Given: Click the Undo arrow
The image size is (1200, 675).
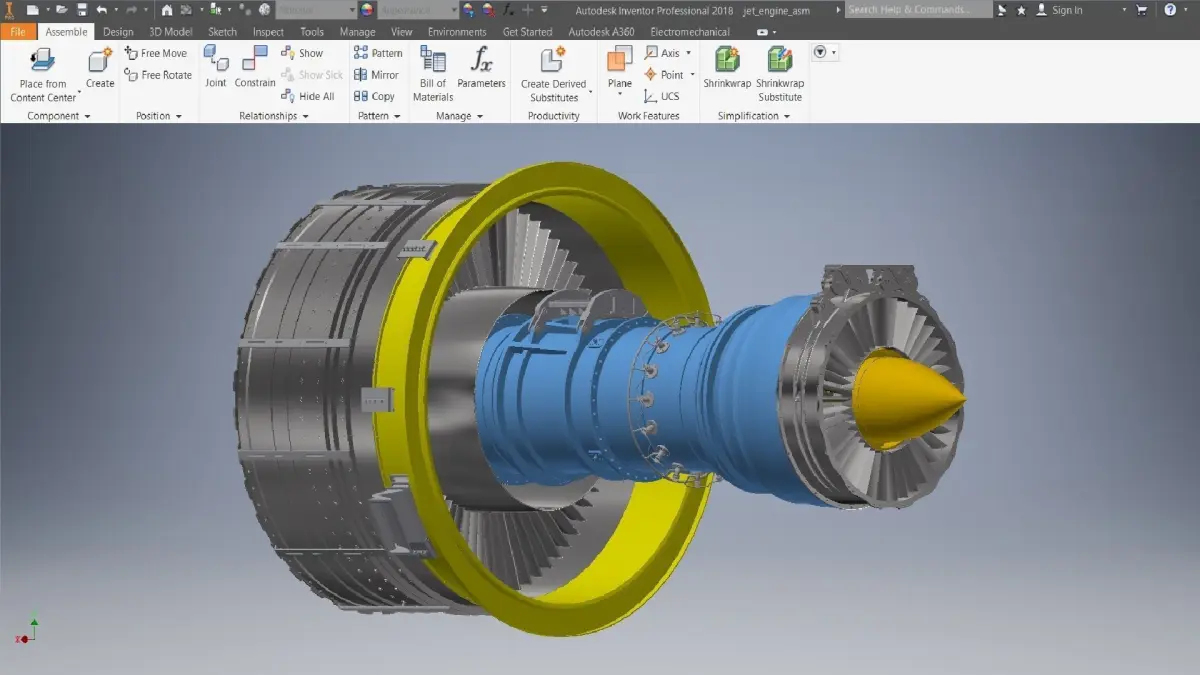Looking at the screenshot, I should [x=101, y=9].
